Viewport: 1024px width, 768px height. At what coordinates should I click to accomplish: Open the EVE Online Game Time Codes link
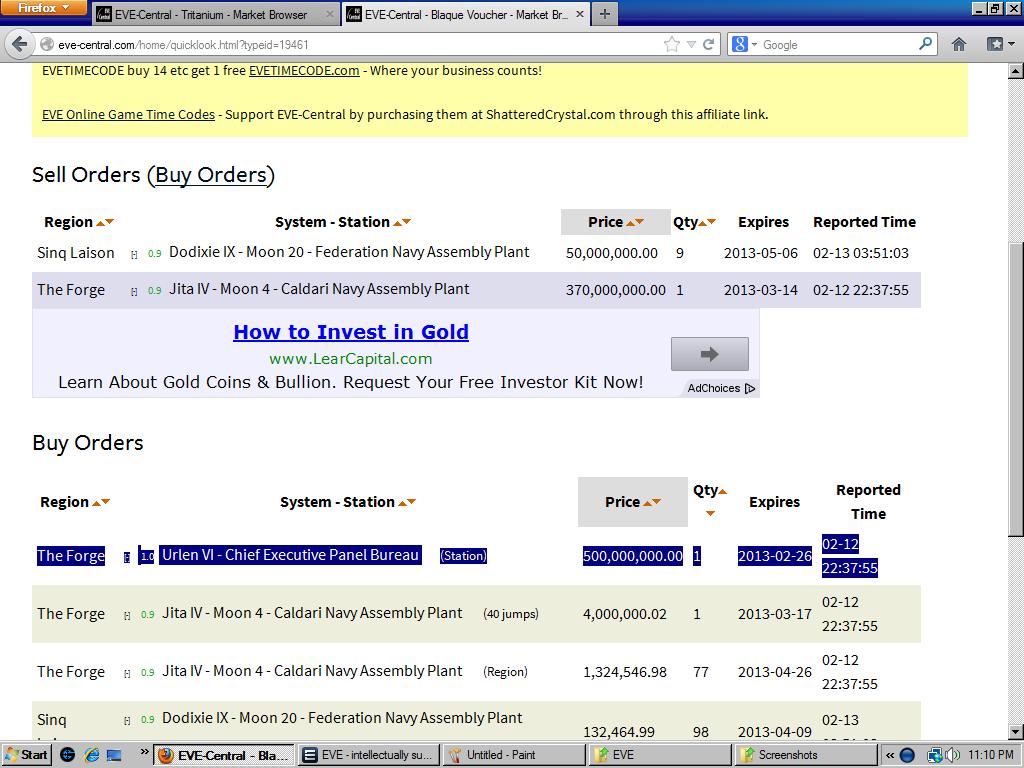(x=128, y=114)
